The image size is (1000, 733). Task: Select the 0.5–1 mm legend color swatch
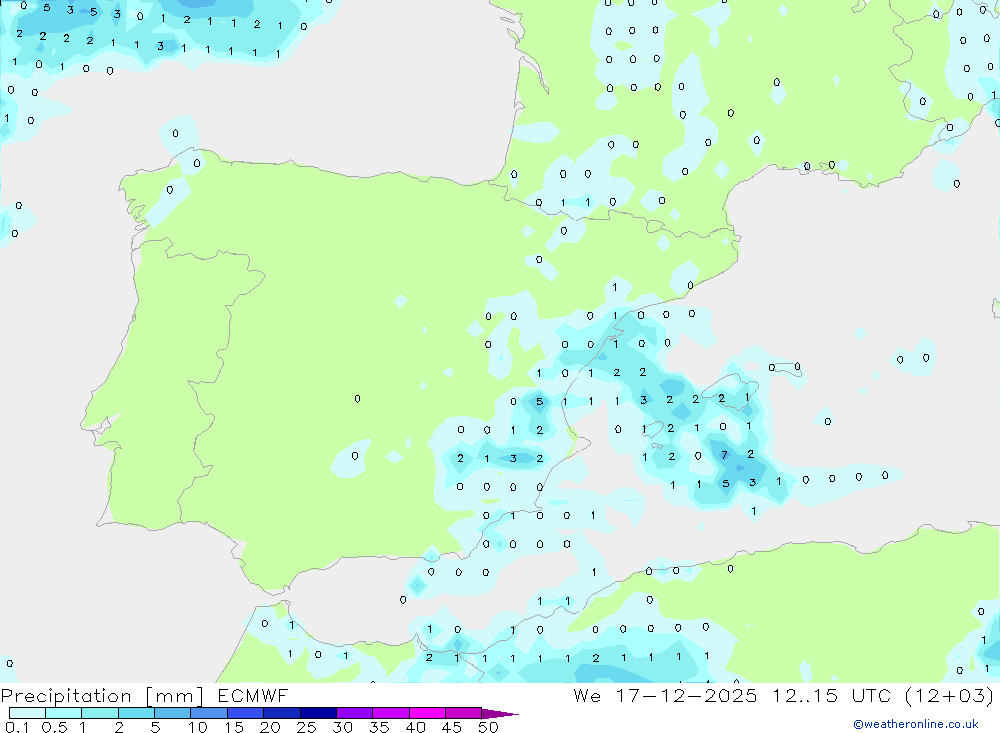[63, 713]
